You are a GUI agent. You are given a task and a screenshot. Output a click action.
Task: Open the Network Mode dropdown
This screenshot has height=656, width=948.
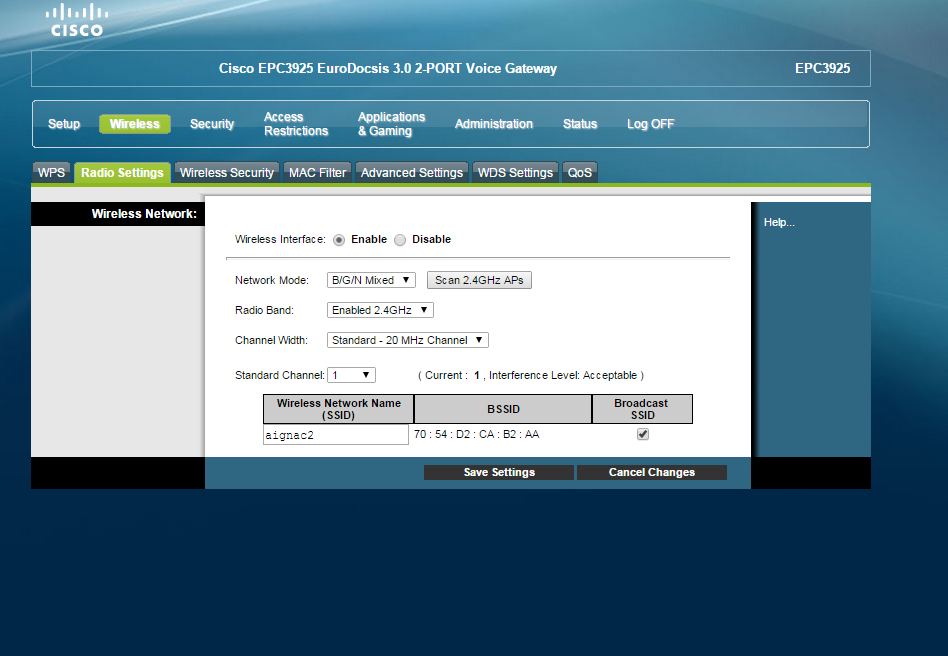click(371, 280)
